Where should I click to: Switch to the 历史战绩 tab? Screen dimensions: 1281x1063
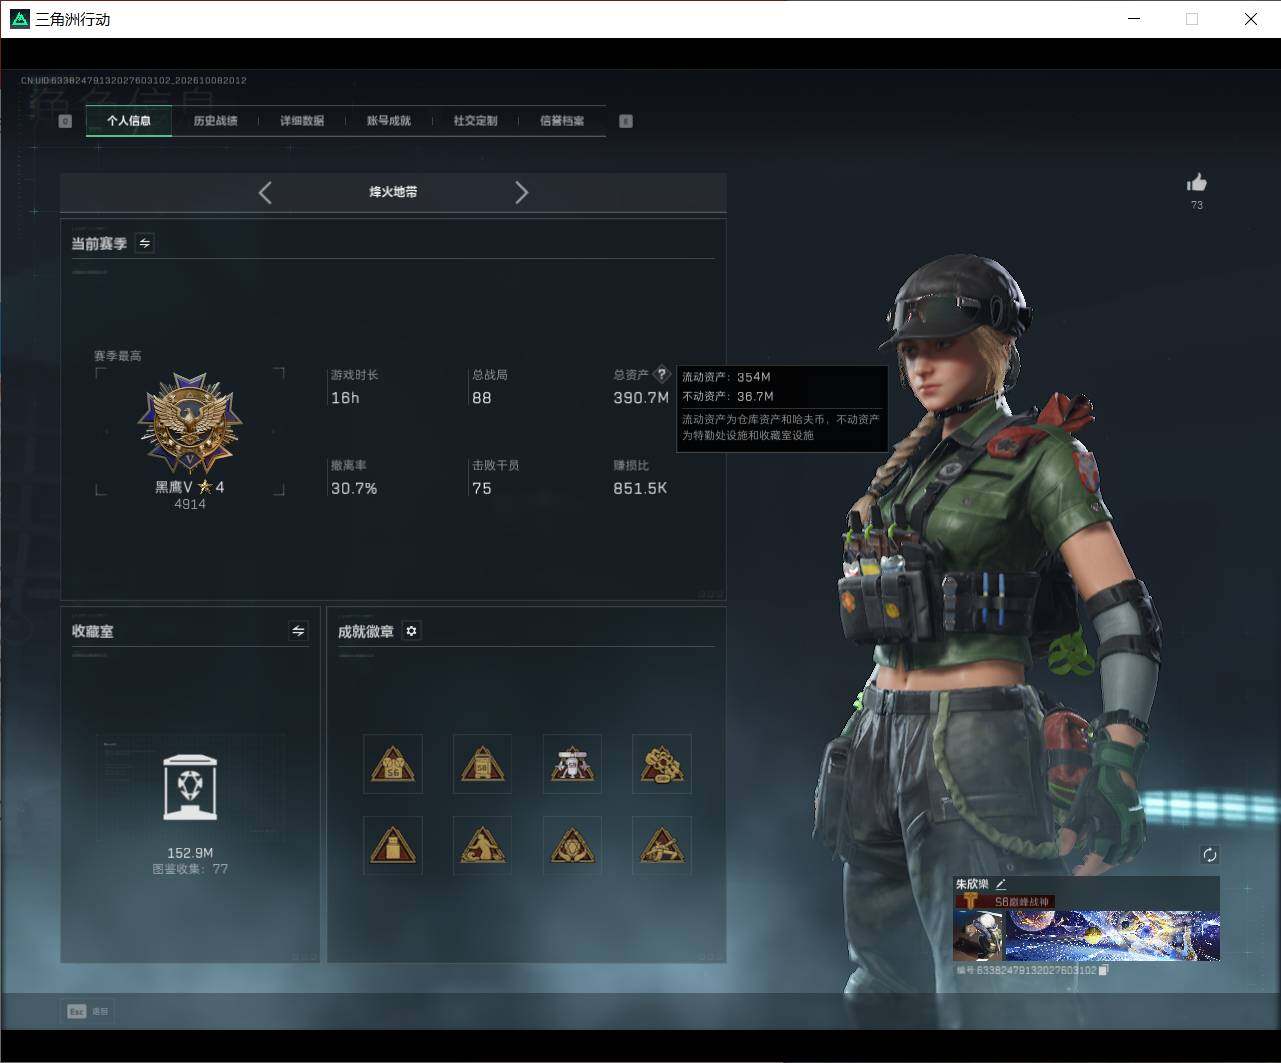click(x=215, y=121)
